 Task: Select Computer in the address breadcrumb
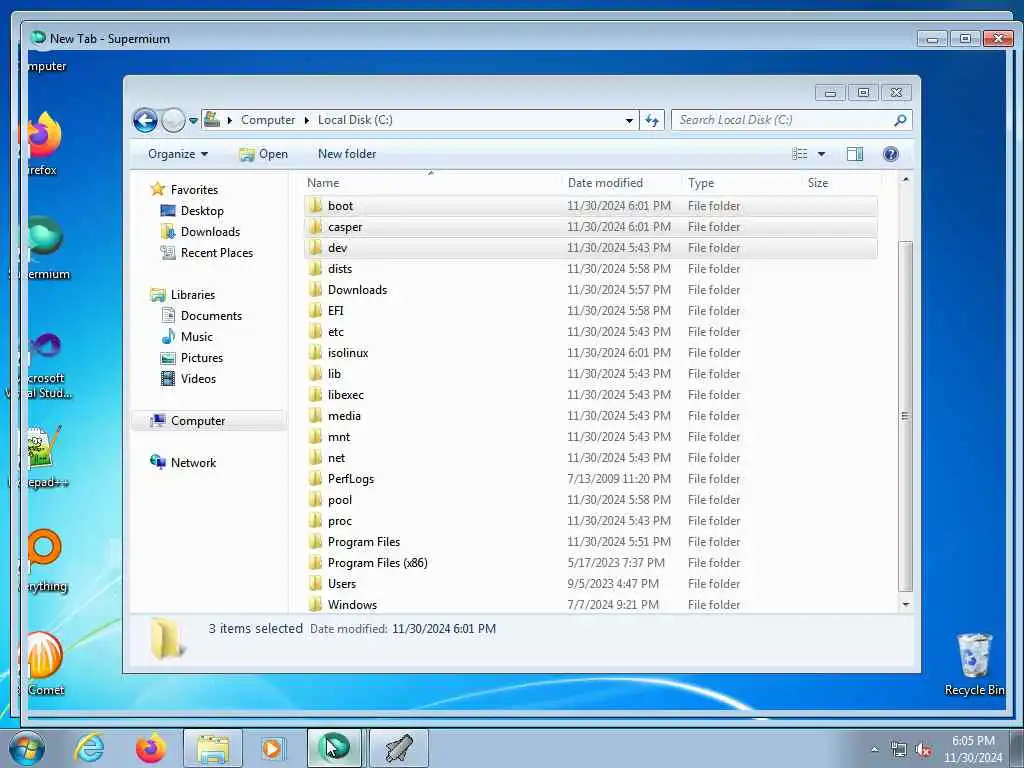coord(268,120)
